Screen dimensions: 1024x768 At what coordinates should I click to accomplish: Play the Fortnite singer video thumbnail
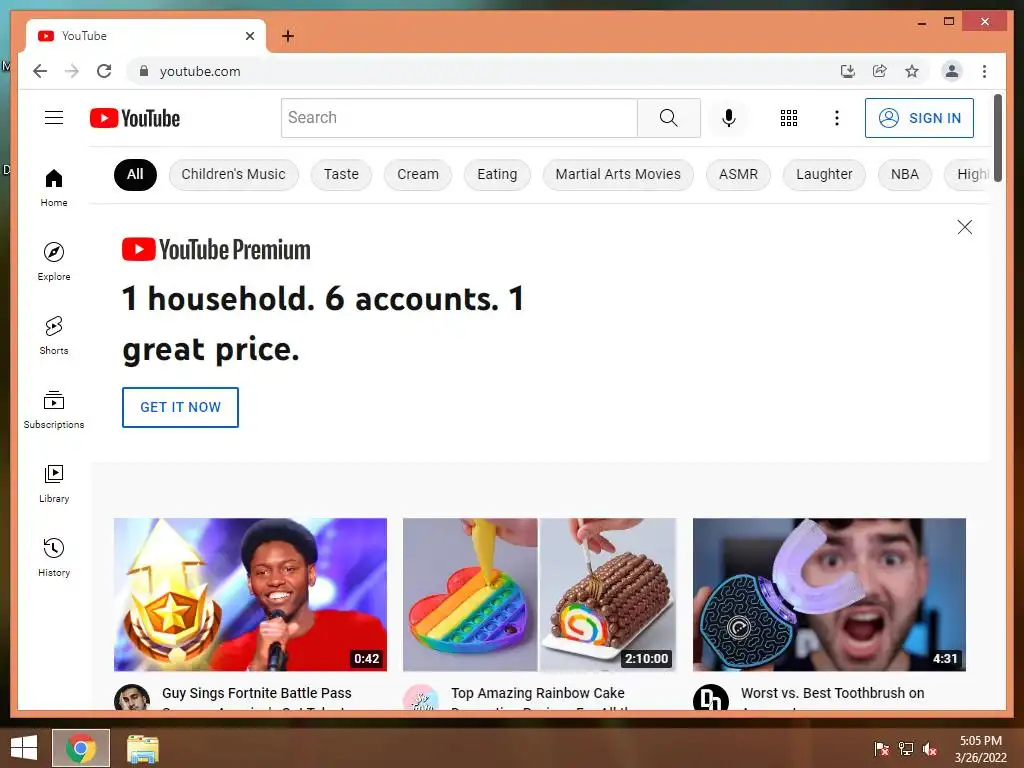250,594
